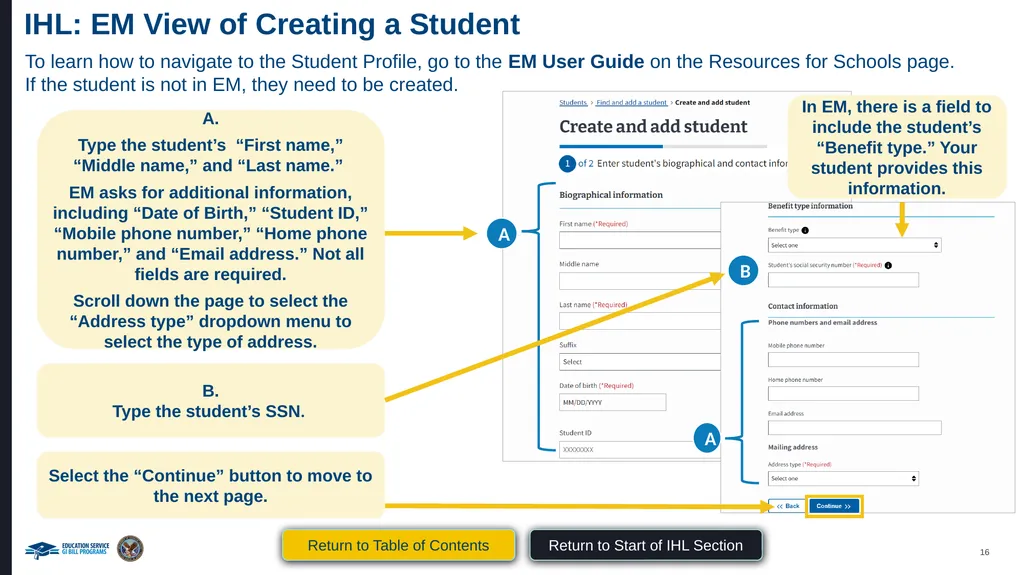Click the Veterans Affairs seal icon

coord(130,548)
